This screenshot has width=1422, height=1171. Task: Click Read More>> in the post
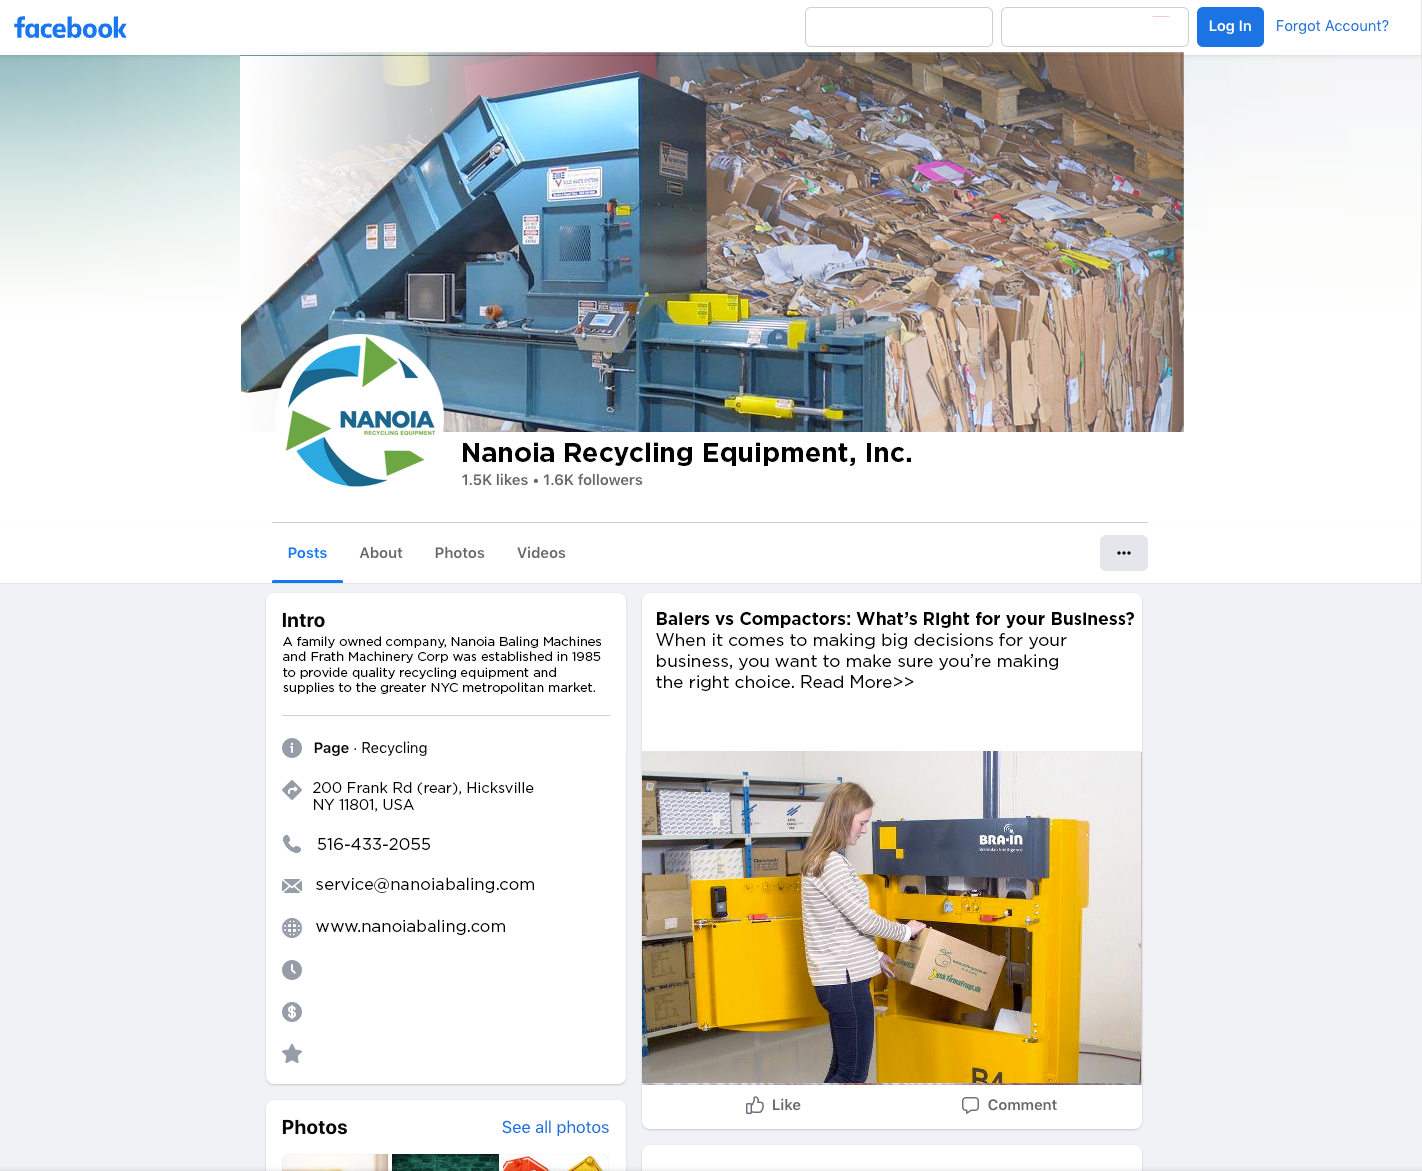pos(857,682)
